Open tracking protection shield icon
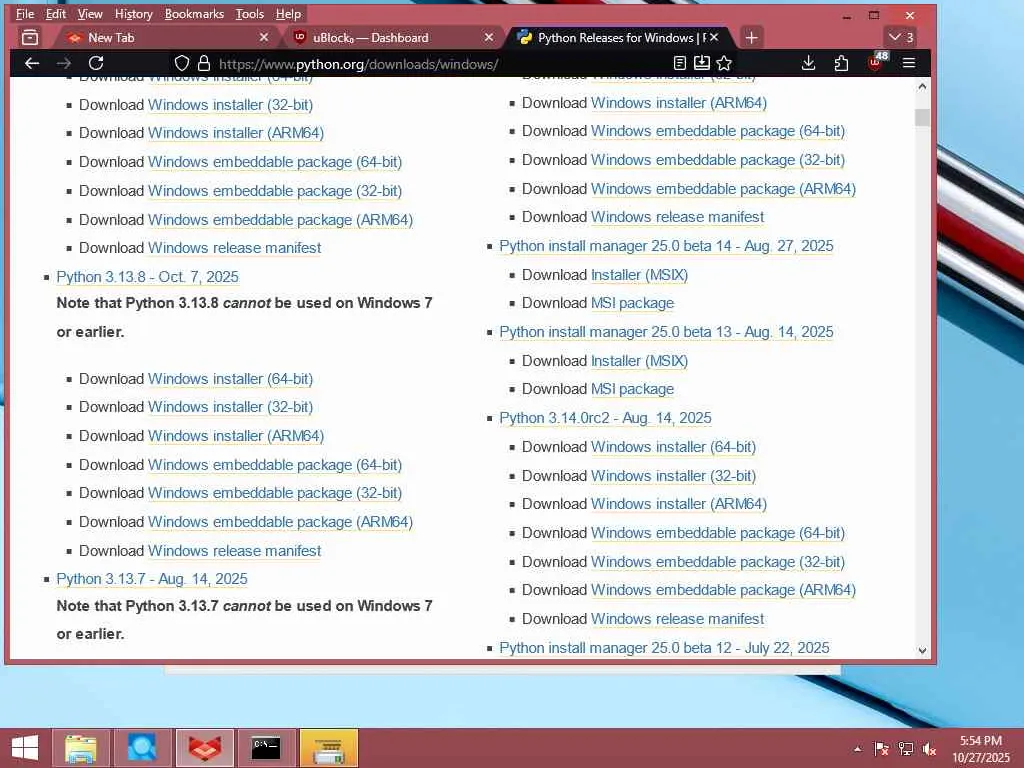The width and height of the screenshot is (1024, 768). pyautogui.click(x=182, y=63)
